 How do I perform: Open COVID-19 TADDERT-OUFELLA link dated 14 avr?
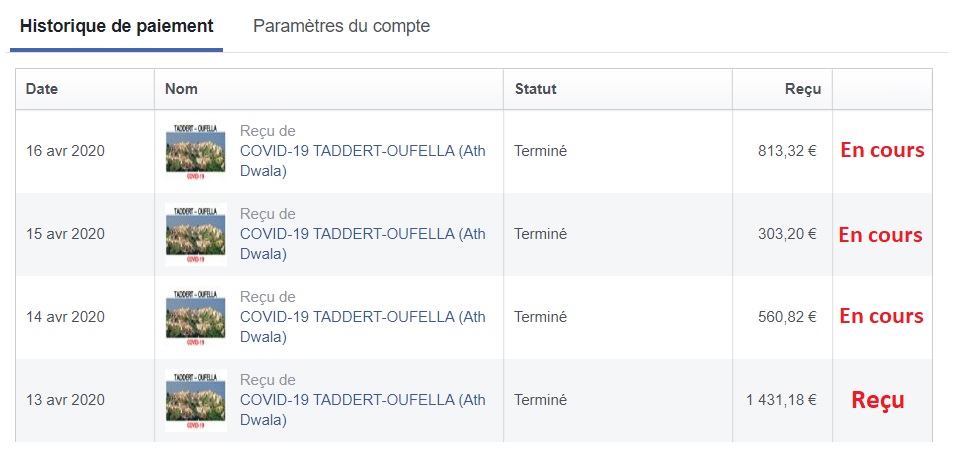point(363,327)
